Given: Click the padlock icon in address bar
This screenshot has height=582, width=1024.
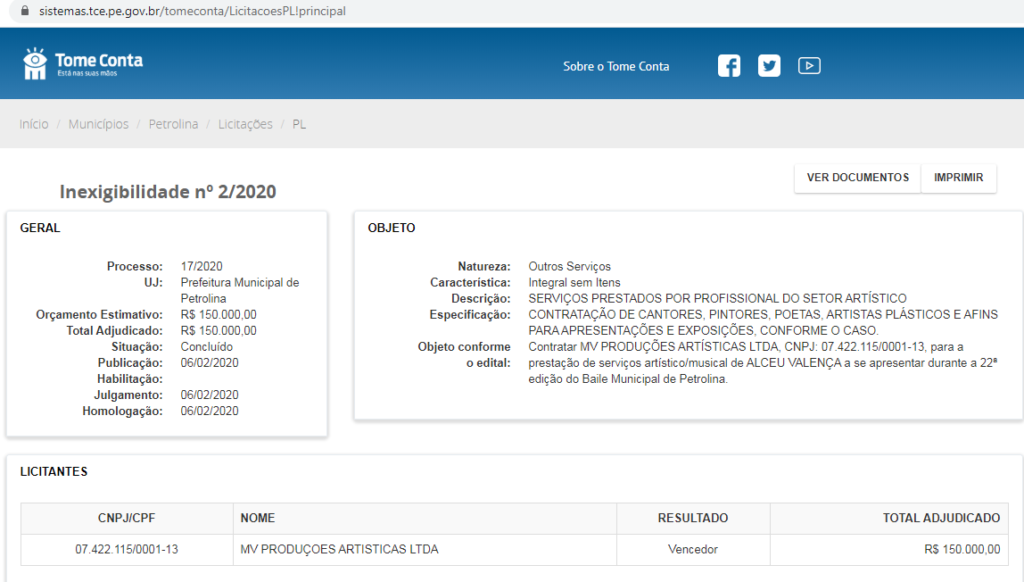Looking at the screenshot, I should [x=25, y=11].
